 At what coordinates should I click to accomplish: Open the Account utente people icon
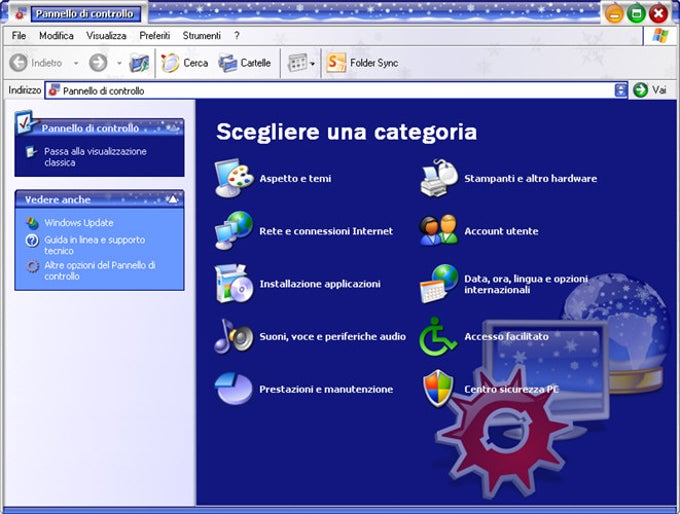pyautogui.click(x=439, y=231)
